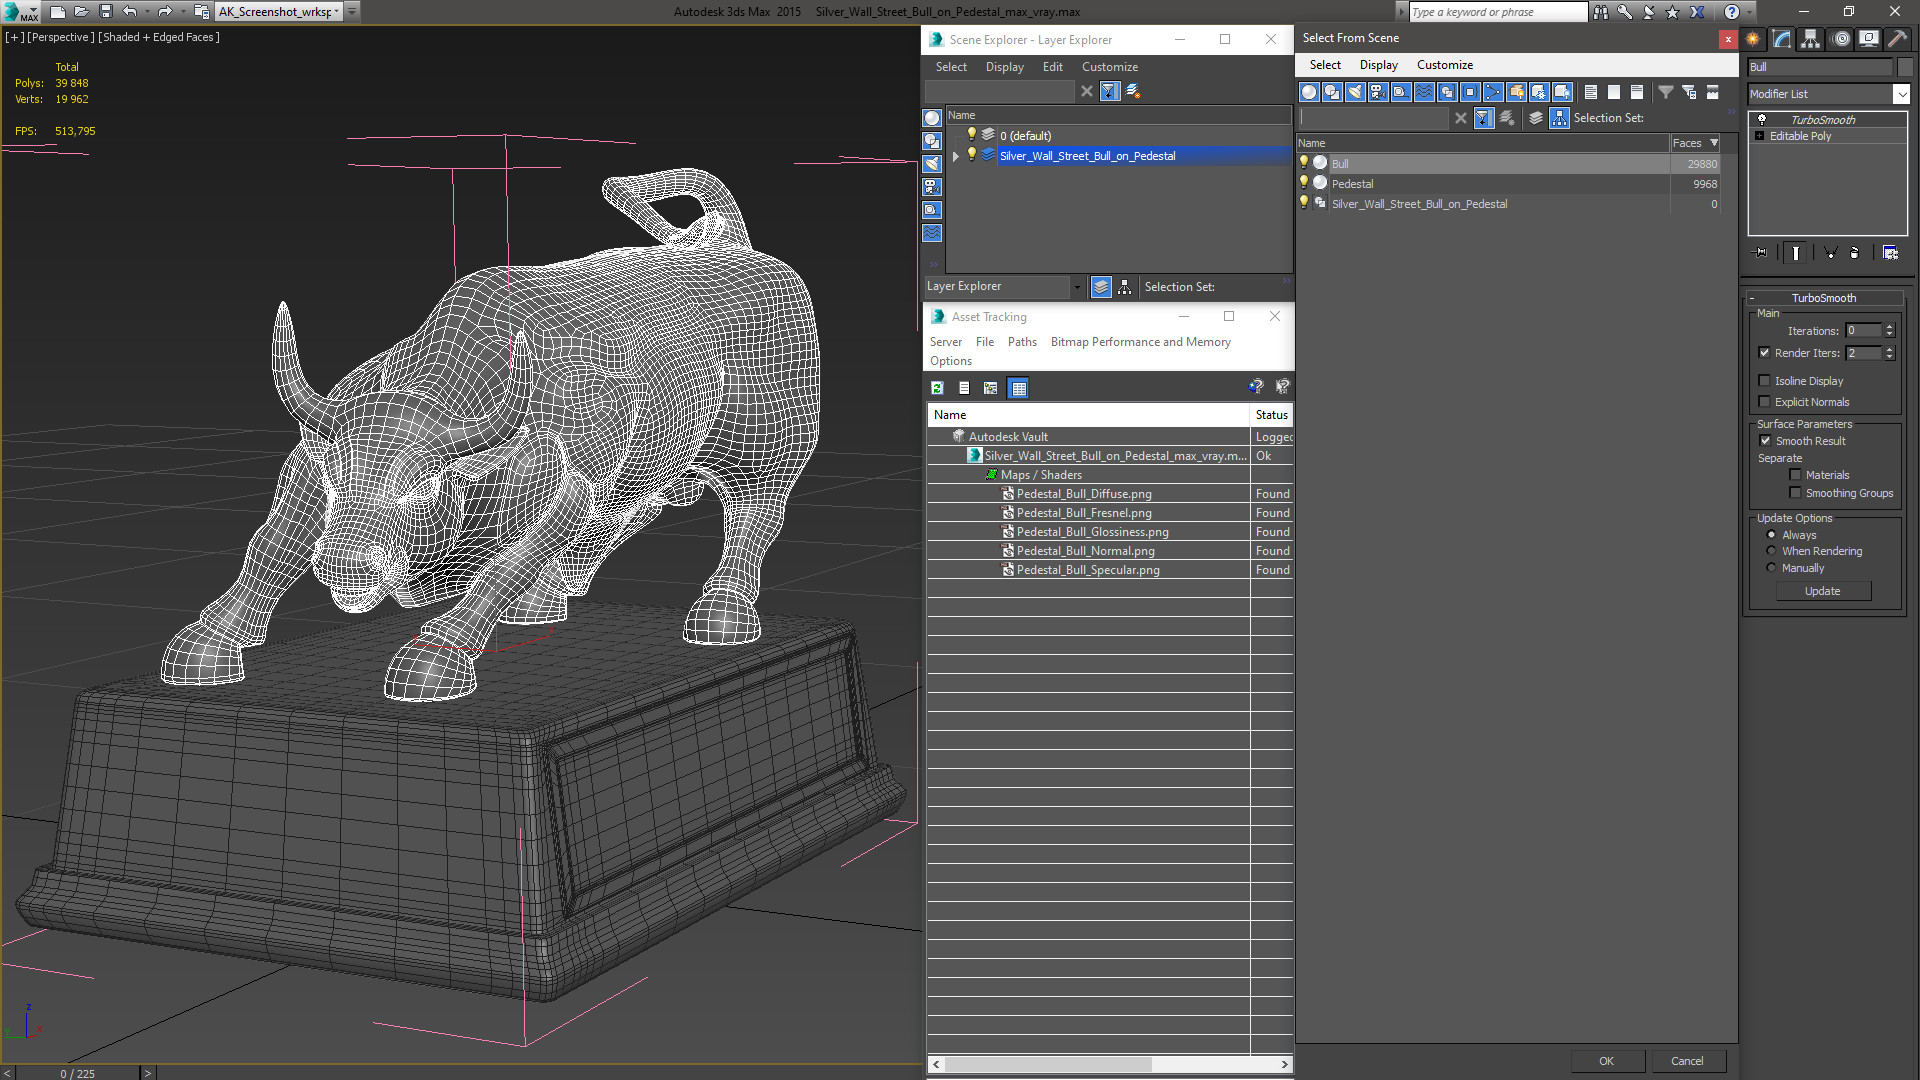Pin the modifier stack
The height and width of the screenshot is (1080, 1920).
tap(1761, 253)
